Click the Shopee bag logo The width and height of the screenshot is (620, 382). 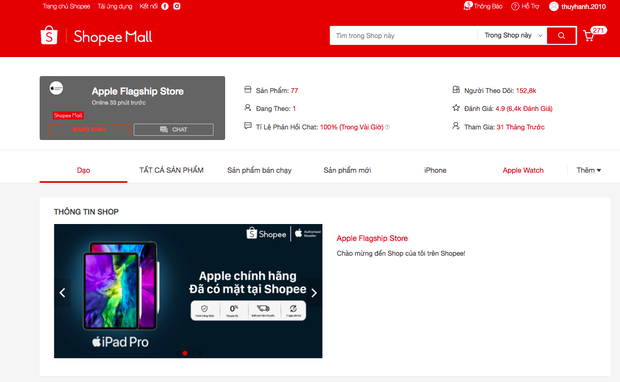pyautogui.click(x=49, y=35)
